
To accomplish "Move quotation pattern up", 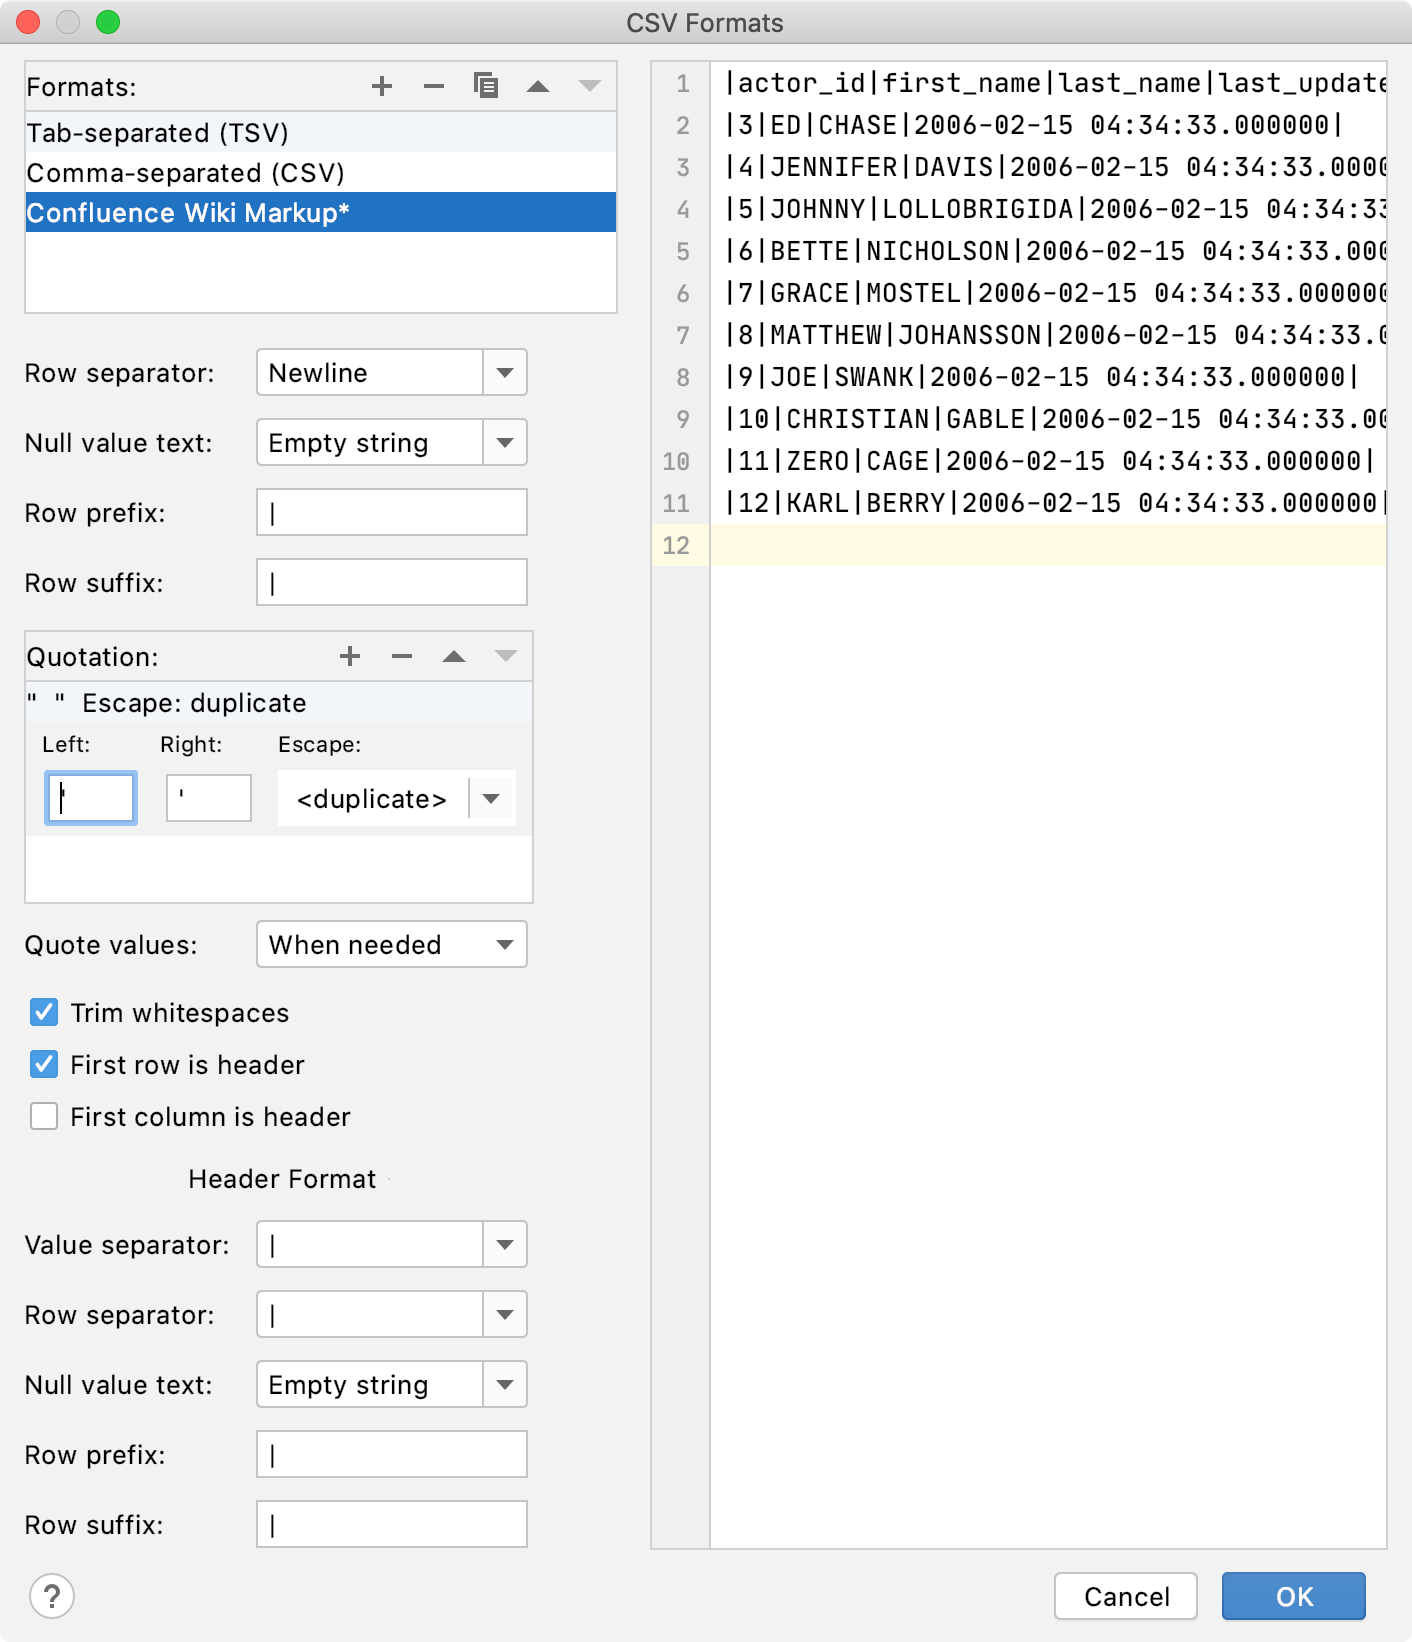I will click(x=454, y=656).
